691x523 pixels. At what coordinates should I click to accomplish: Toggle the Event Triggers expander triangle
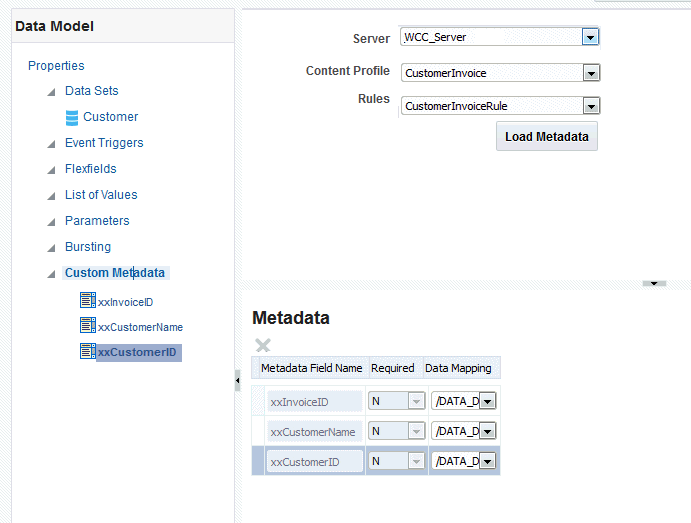pyautogui.click(x=52, y=144)
